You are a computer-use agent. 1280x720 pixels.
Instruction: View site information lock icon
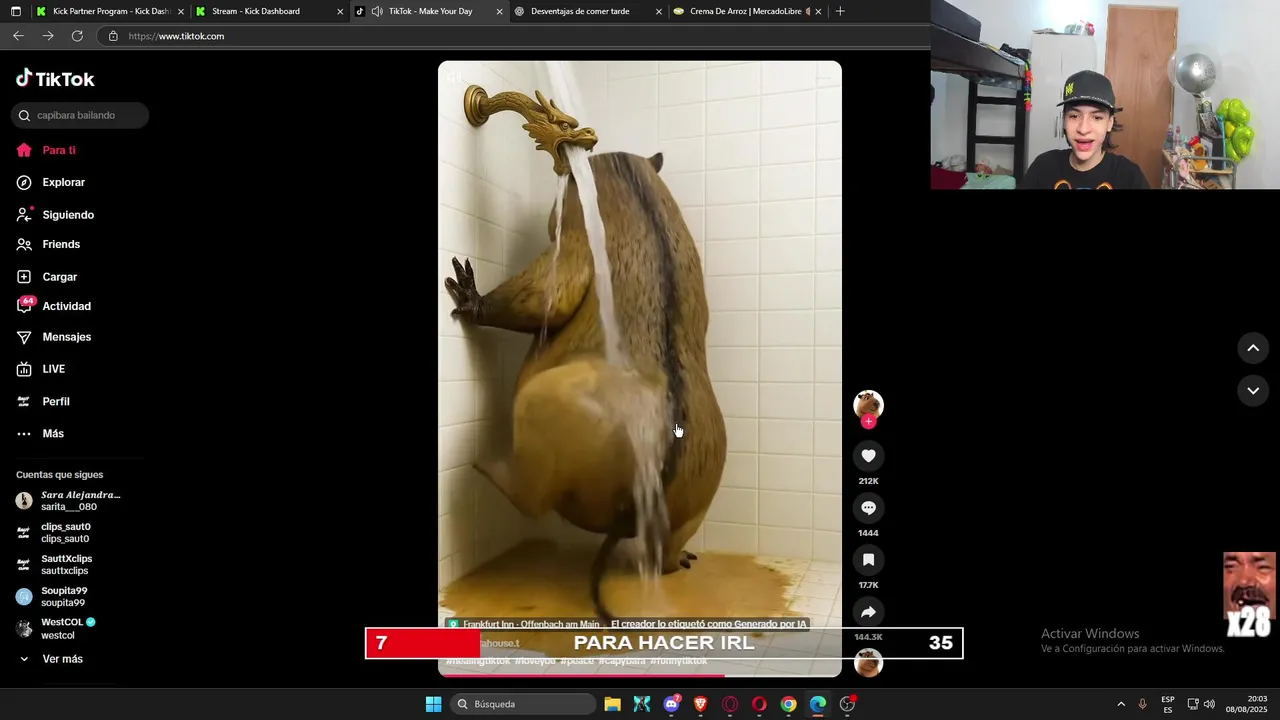pos(113,36)
